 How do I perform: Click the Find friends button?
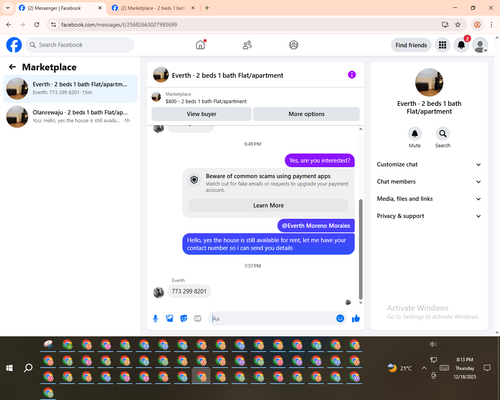click(411, 45)
